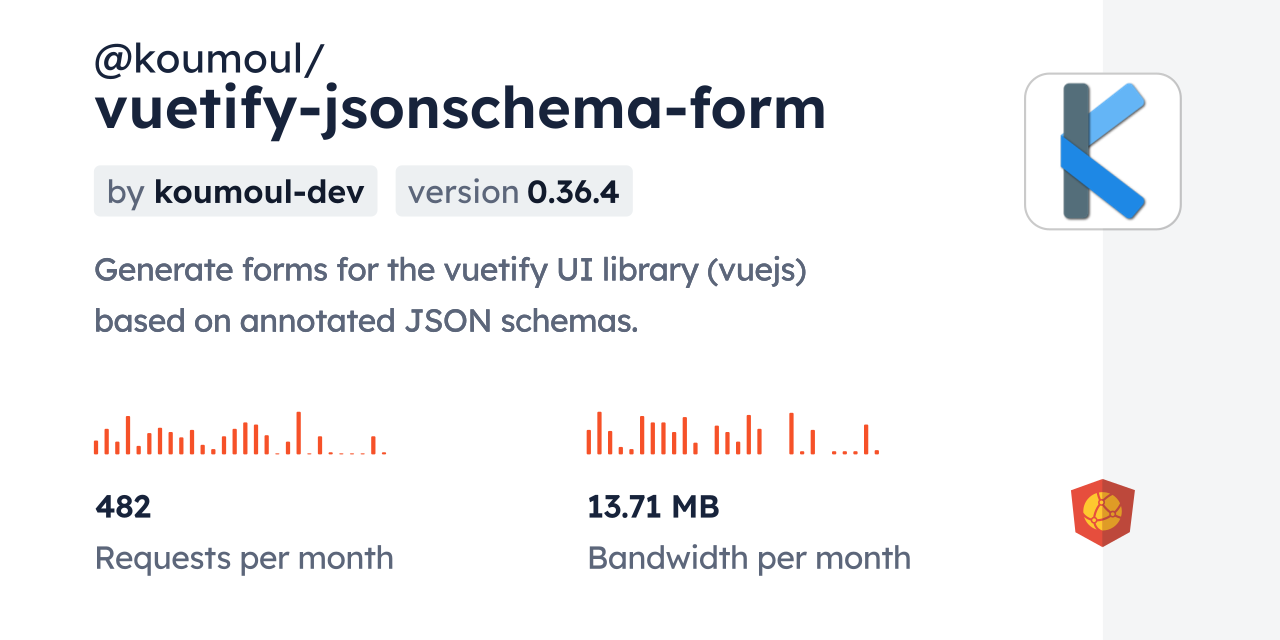Click the jsDelivr shield logo
The image size is (1280, 640).
(1102, 512)
